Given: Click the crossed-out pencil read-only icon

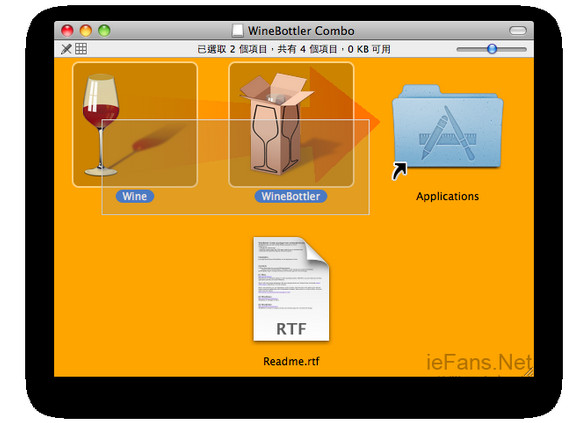Looking at the screenshot, I should pos(66,49).
